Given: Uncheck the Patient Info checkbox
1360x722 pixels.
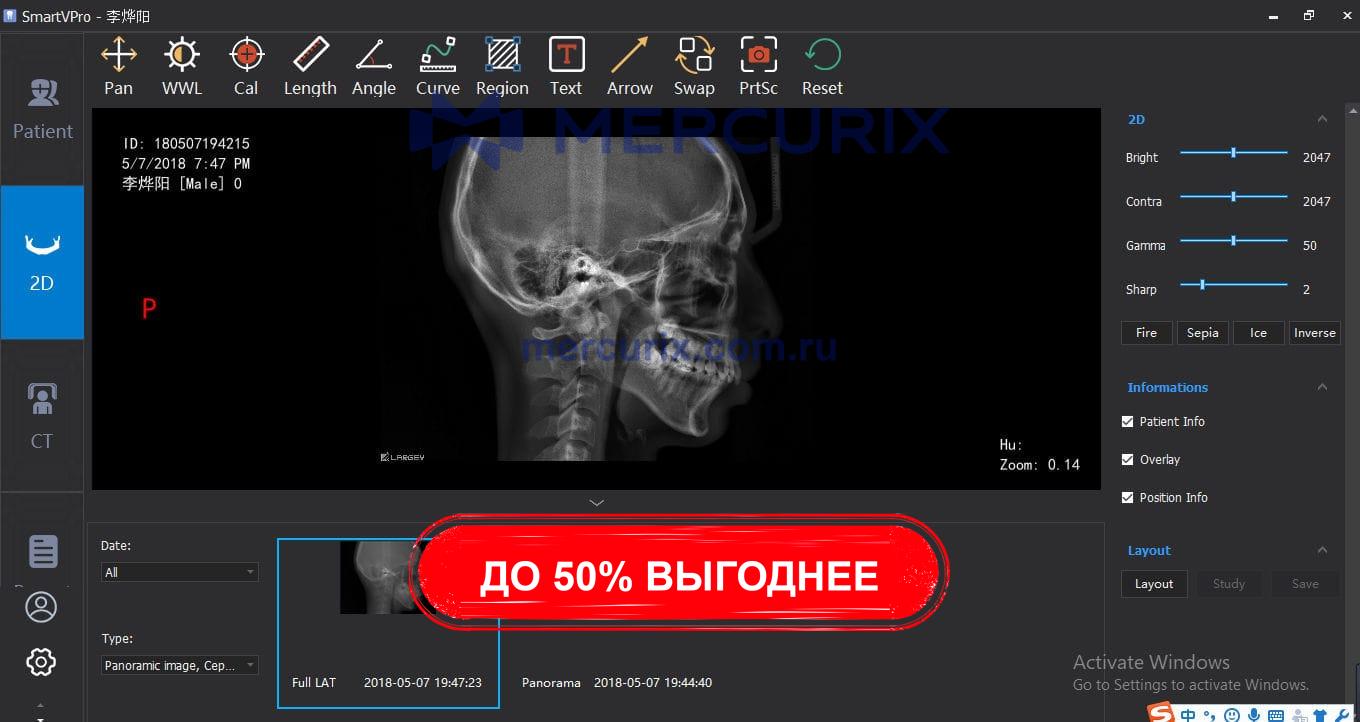Looking at the screenshot, I should pos(1128,422).
